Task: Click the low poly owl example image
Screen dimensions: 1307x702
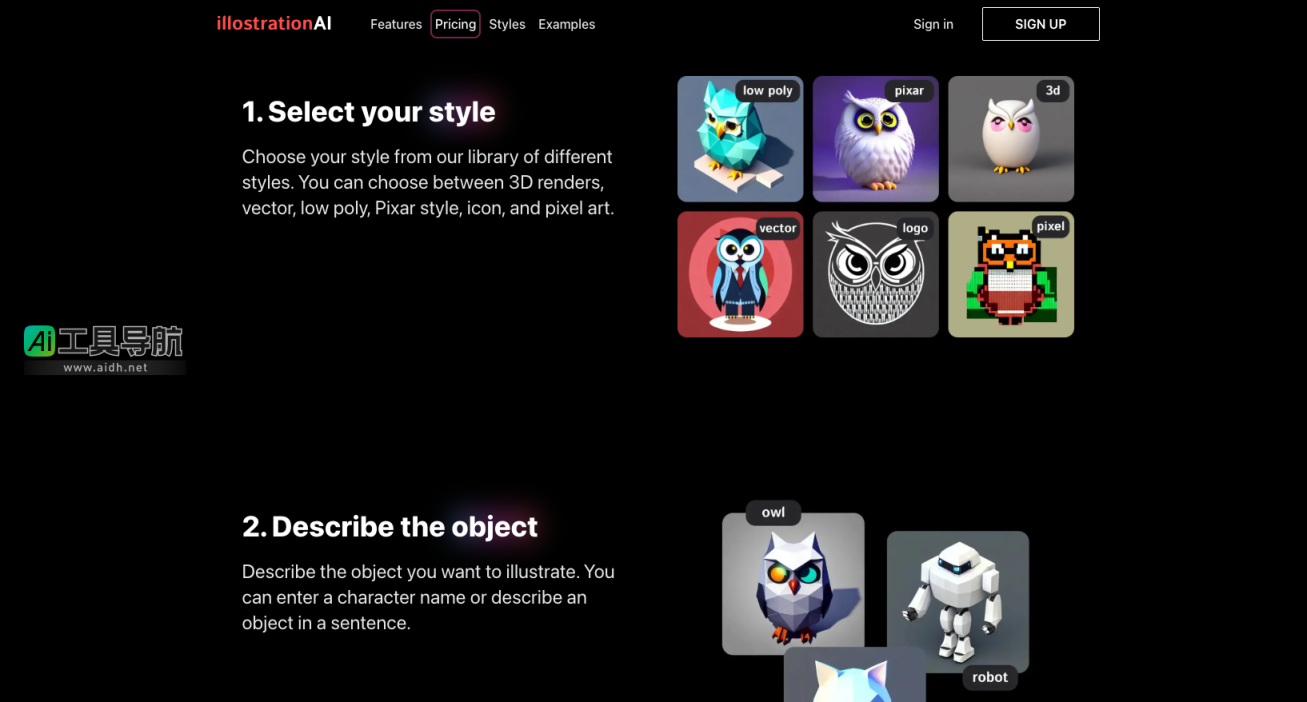Action: pos(792,585)
